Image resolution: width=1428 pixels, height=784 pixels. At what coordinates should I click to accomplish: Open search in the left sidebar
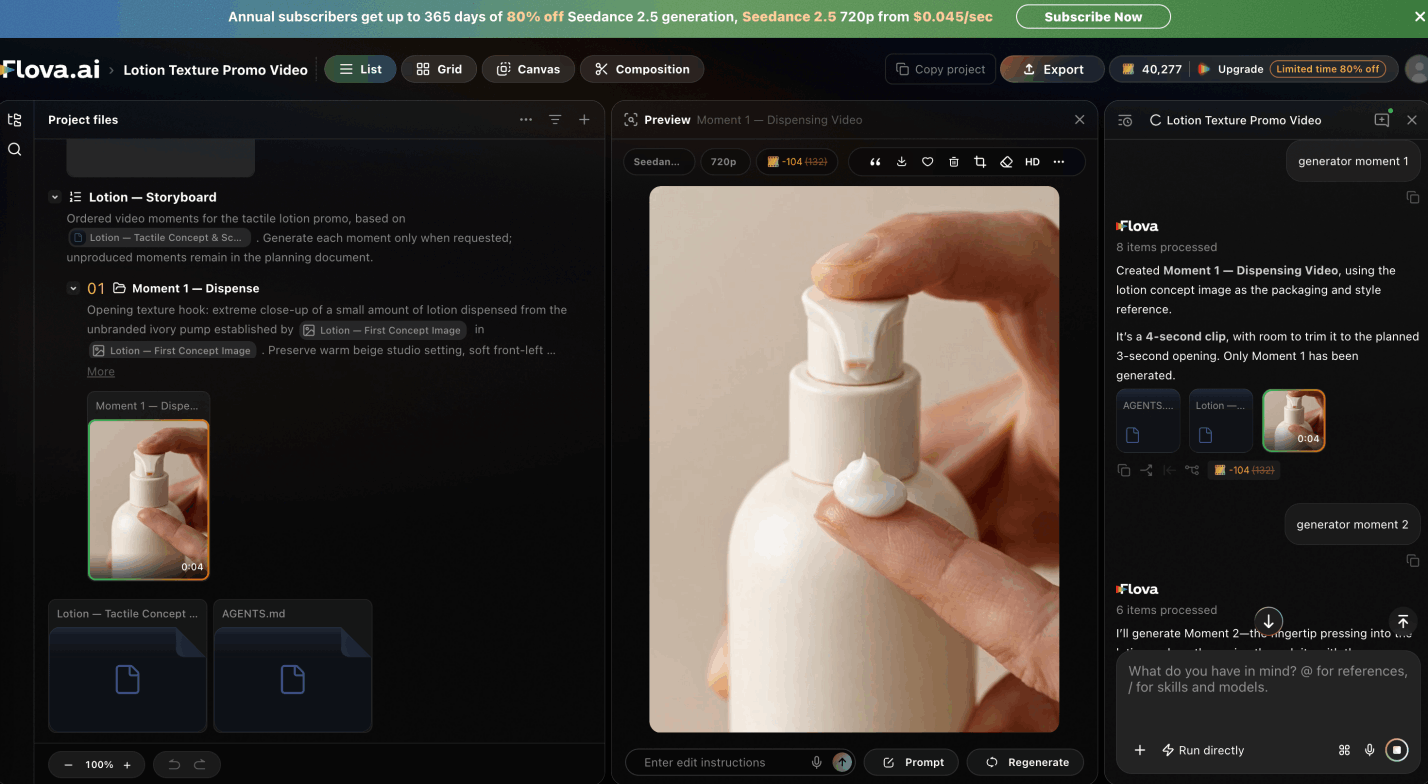coord(14,149)
